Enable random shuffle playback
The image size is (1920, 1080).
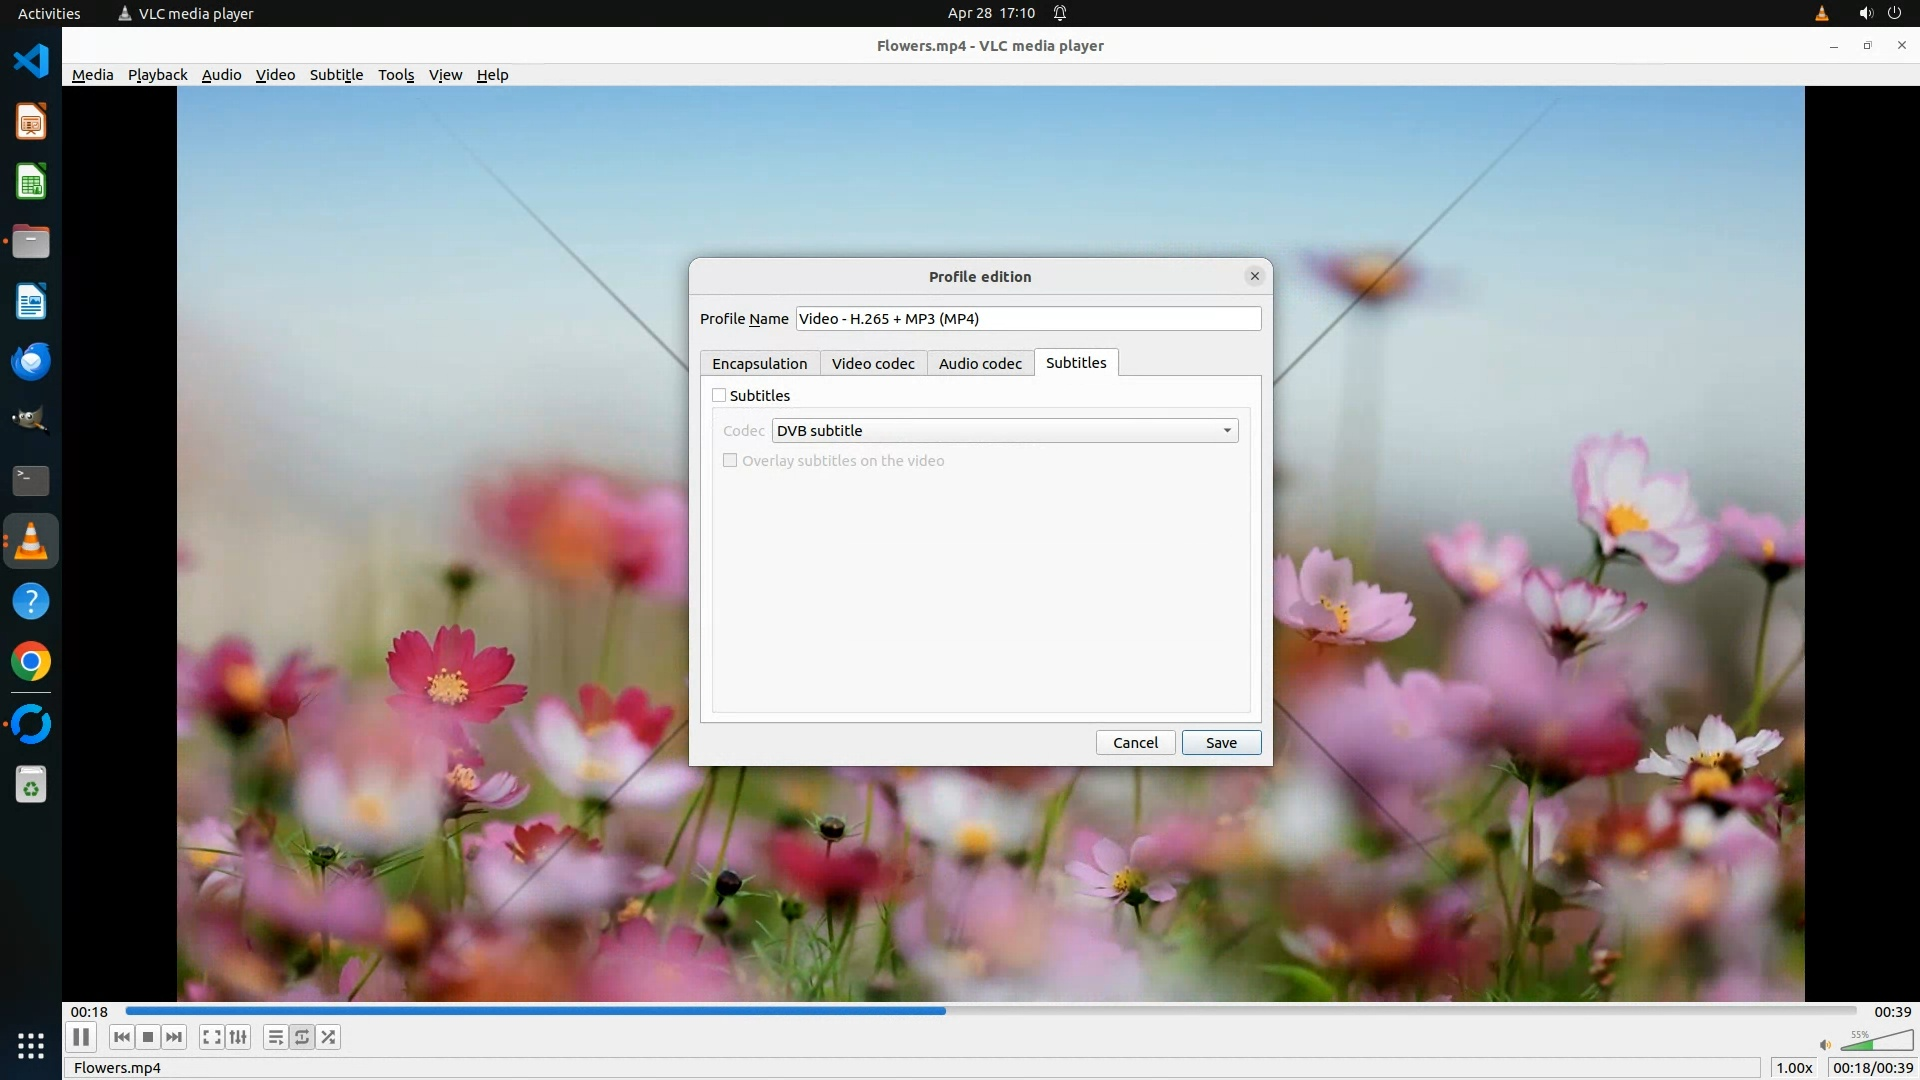(x=329, y=1037)
